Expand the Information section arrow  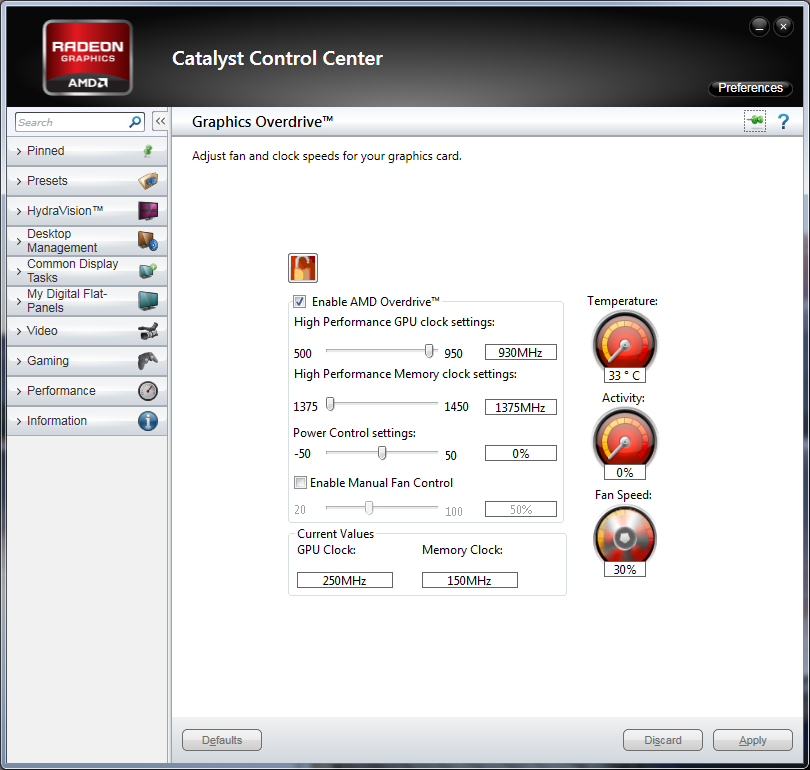pyautogui.click(x=19, y=421)
